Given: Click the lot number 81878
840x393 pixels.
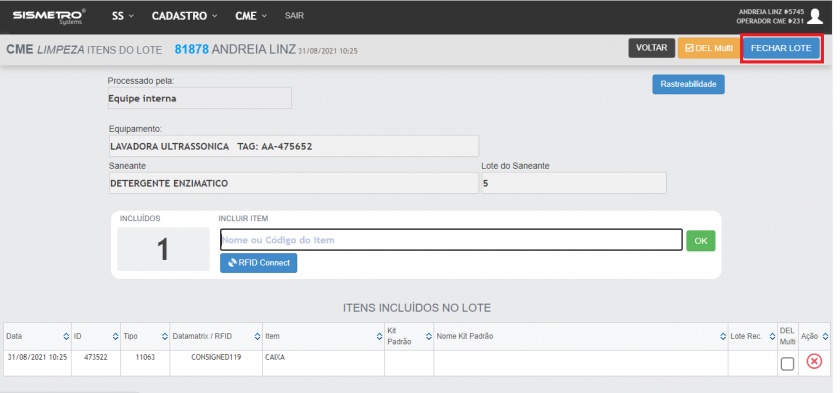Looking at the screenshot, I should click(191, 49).
